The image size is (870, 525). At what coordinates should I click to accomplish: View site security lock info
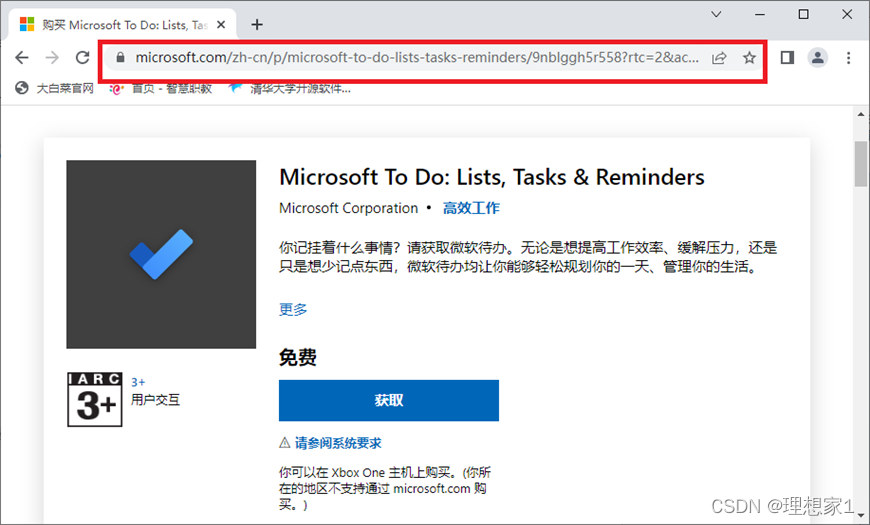click(x=120, y=57)
